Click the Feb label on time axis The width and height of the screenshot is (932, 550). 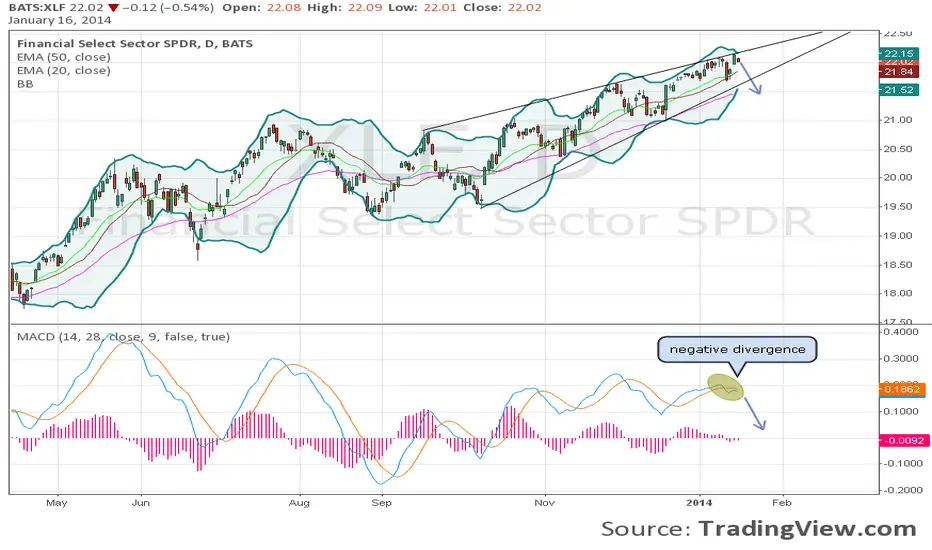point(782,503)
